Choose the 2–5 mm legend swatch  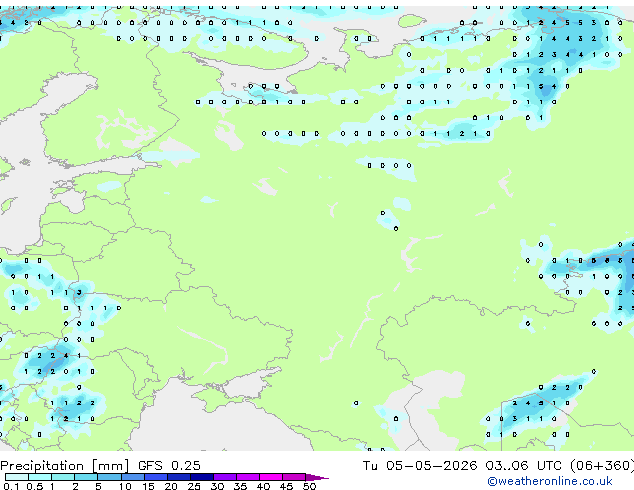point(86,477)
